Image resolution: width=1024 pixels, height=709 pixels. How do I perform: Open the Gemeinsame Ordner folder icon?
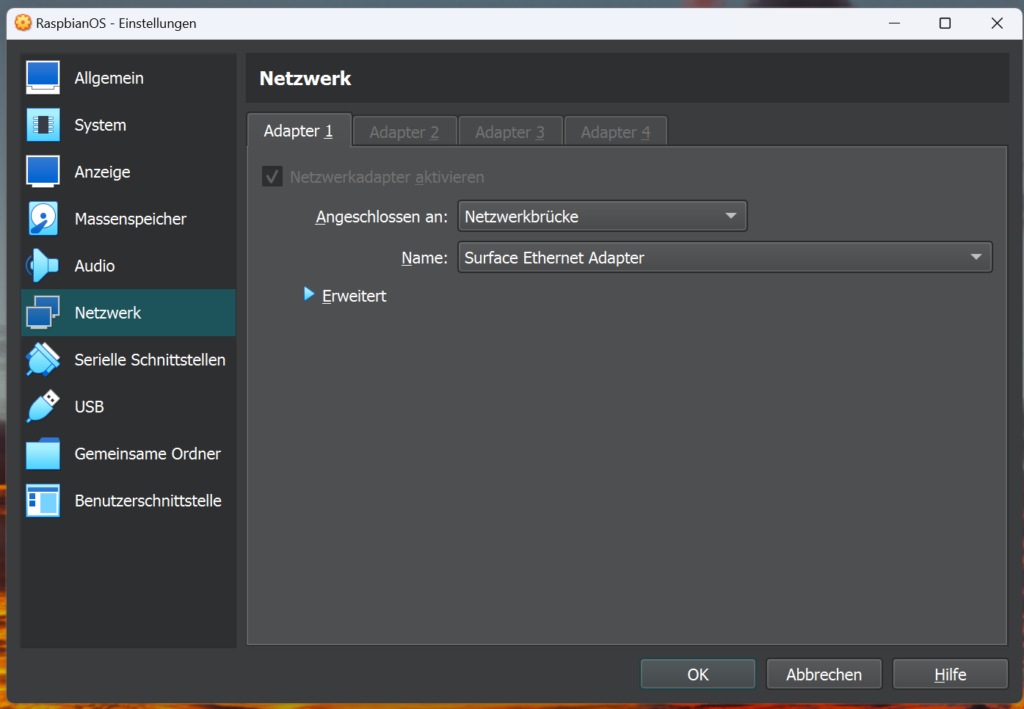coord(43,454)
